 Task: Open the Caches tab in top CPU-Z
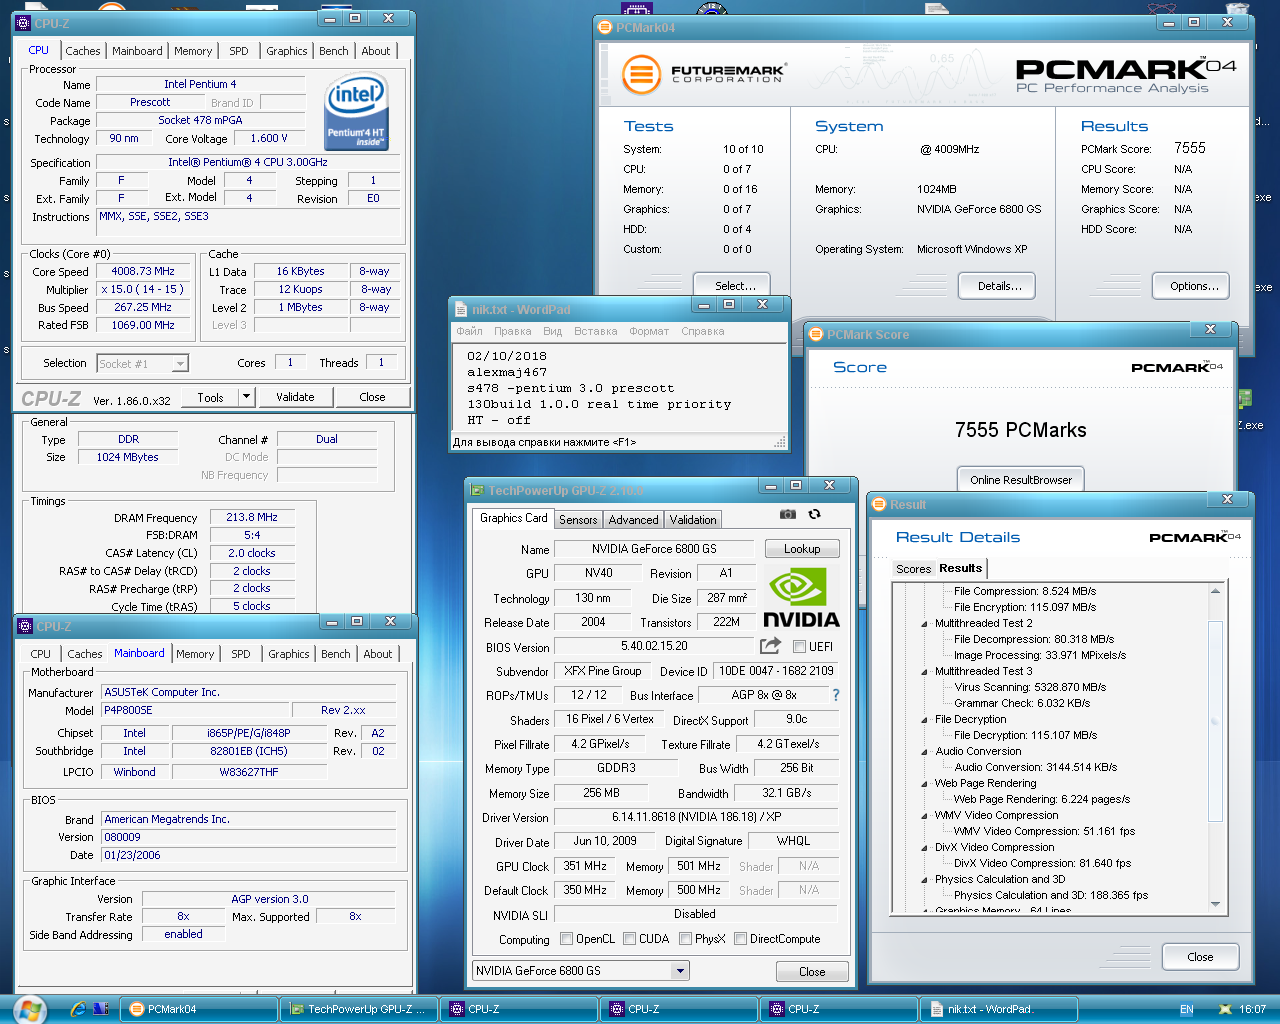pos(82,51)
